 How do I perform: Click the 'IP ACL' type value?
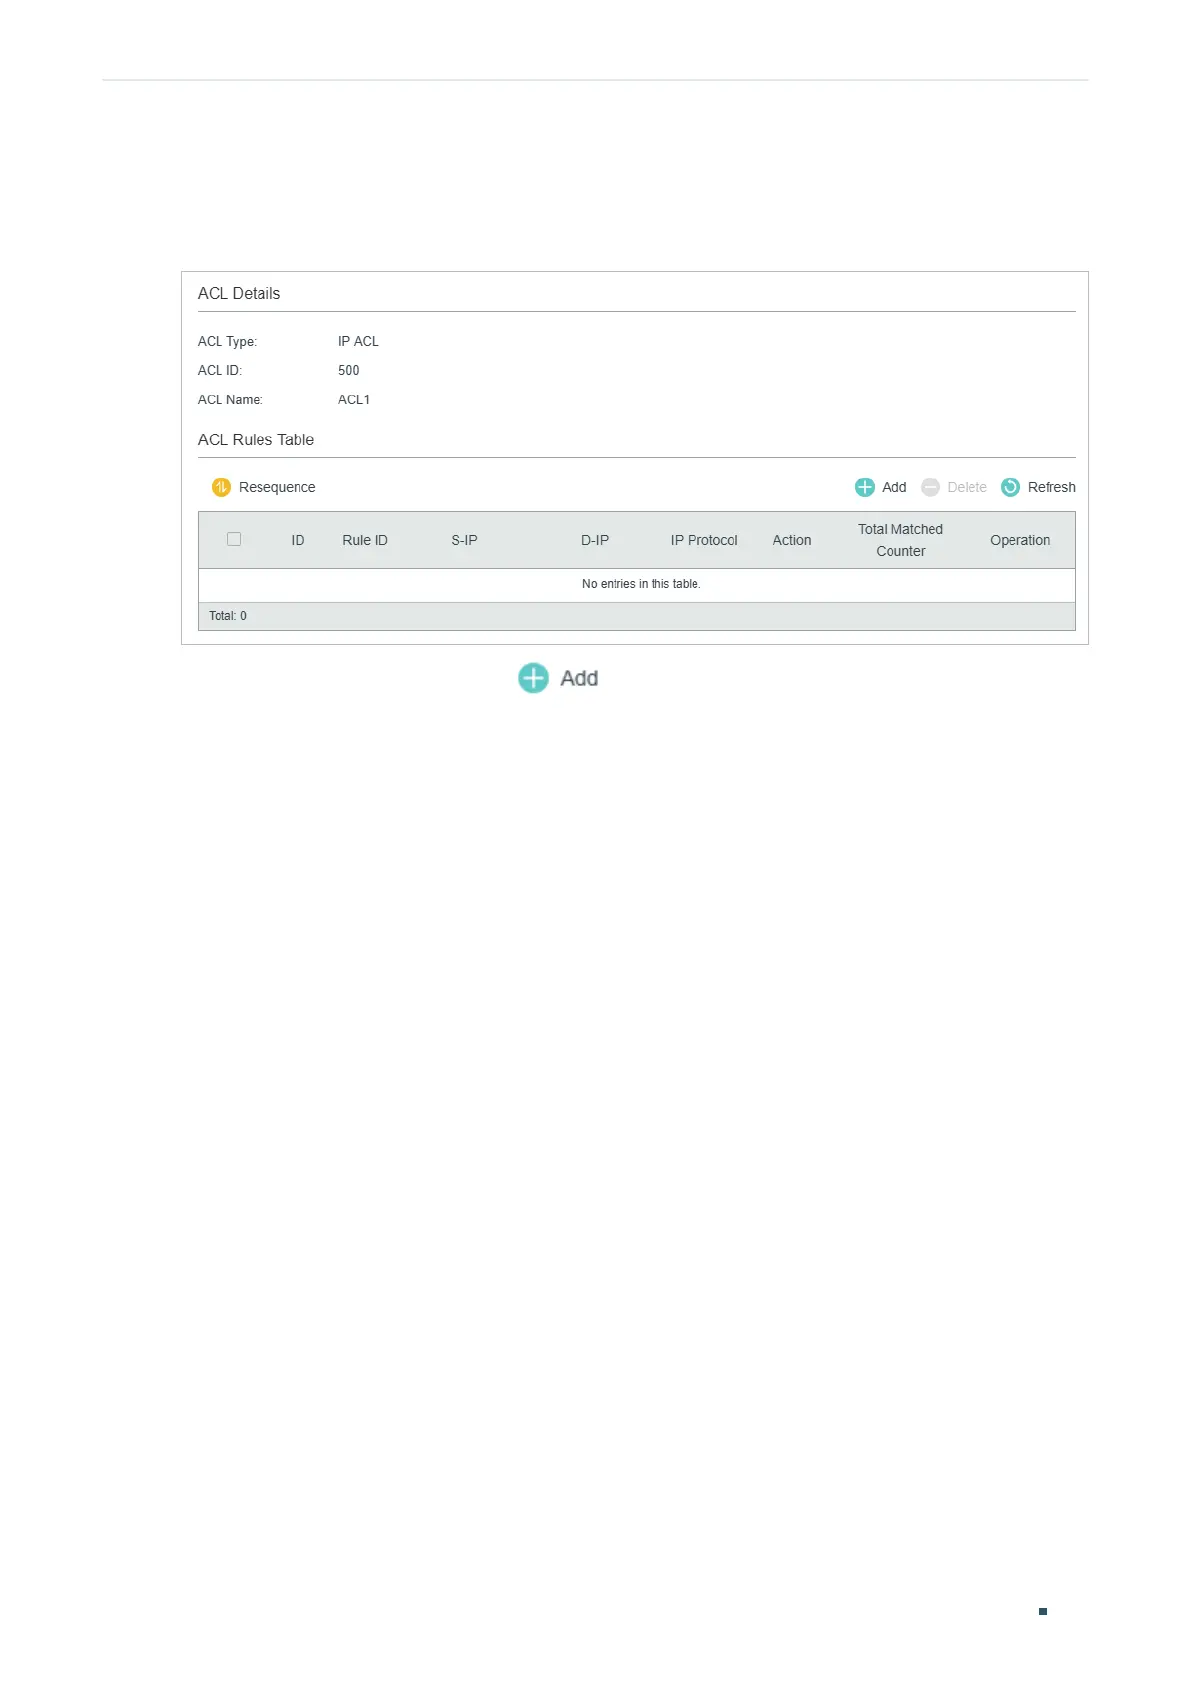(358, 341)
